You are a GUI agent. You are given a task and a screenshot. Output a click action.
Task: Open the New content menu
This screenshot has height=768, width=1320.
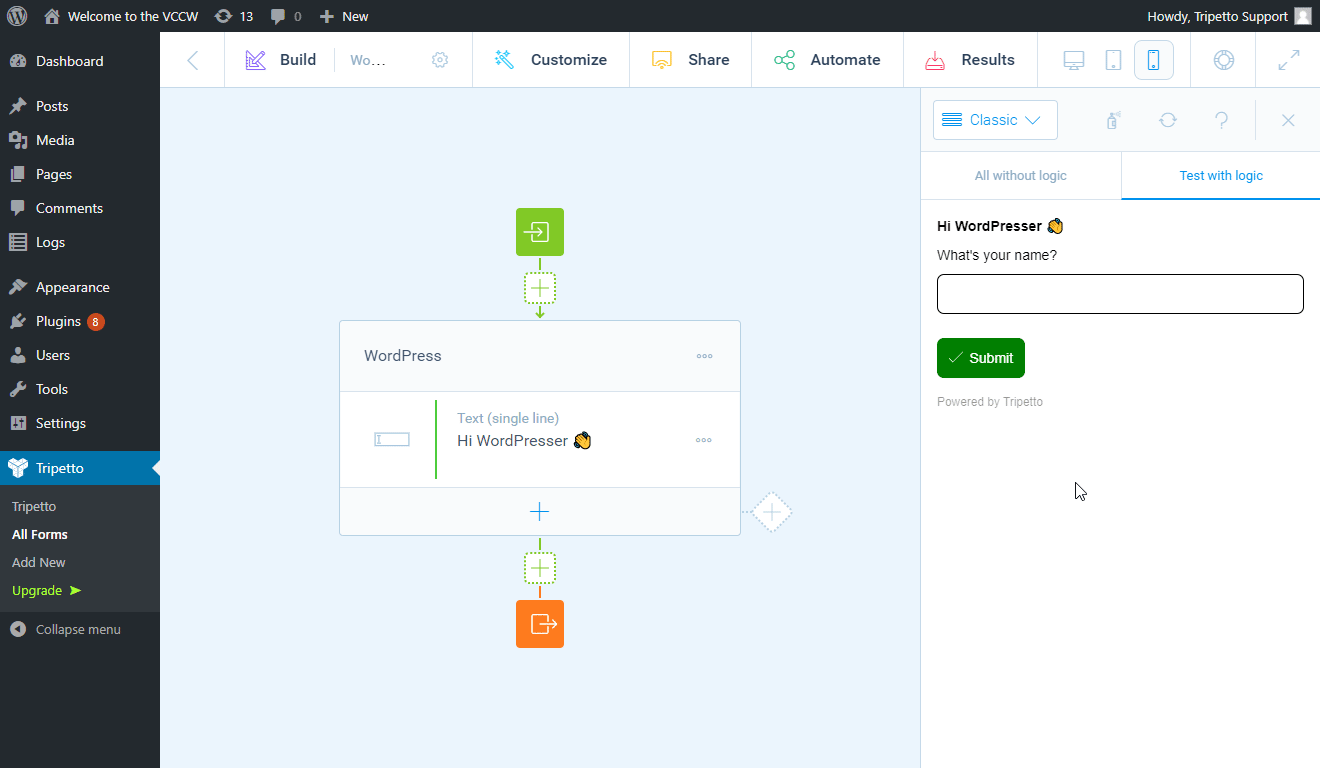coord(344,16)
